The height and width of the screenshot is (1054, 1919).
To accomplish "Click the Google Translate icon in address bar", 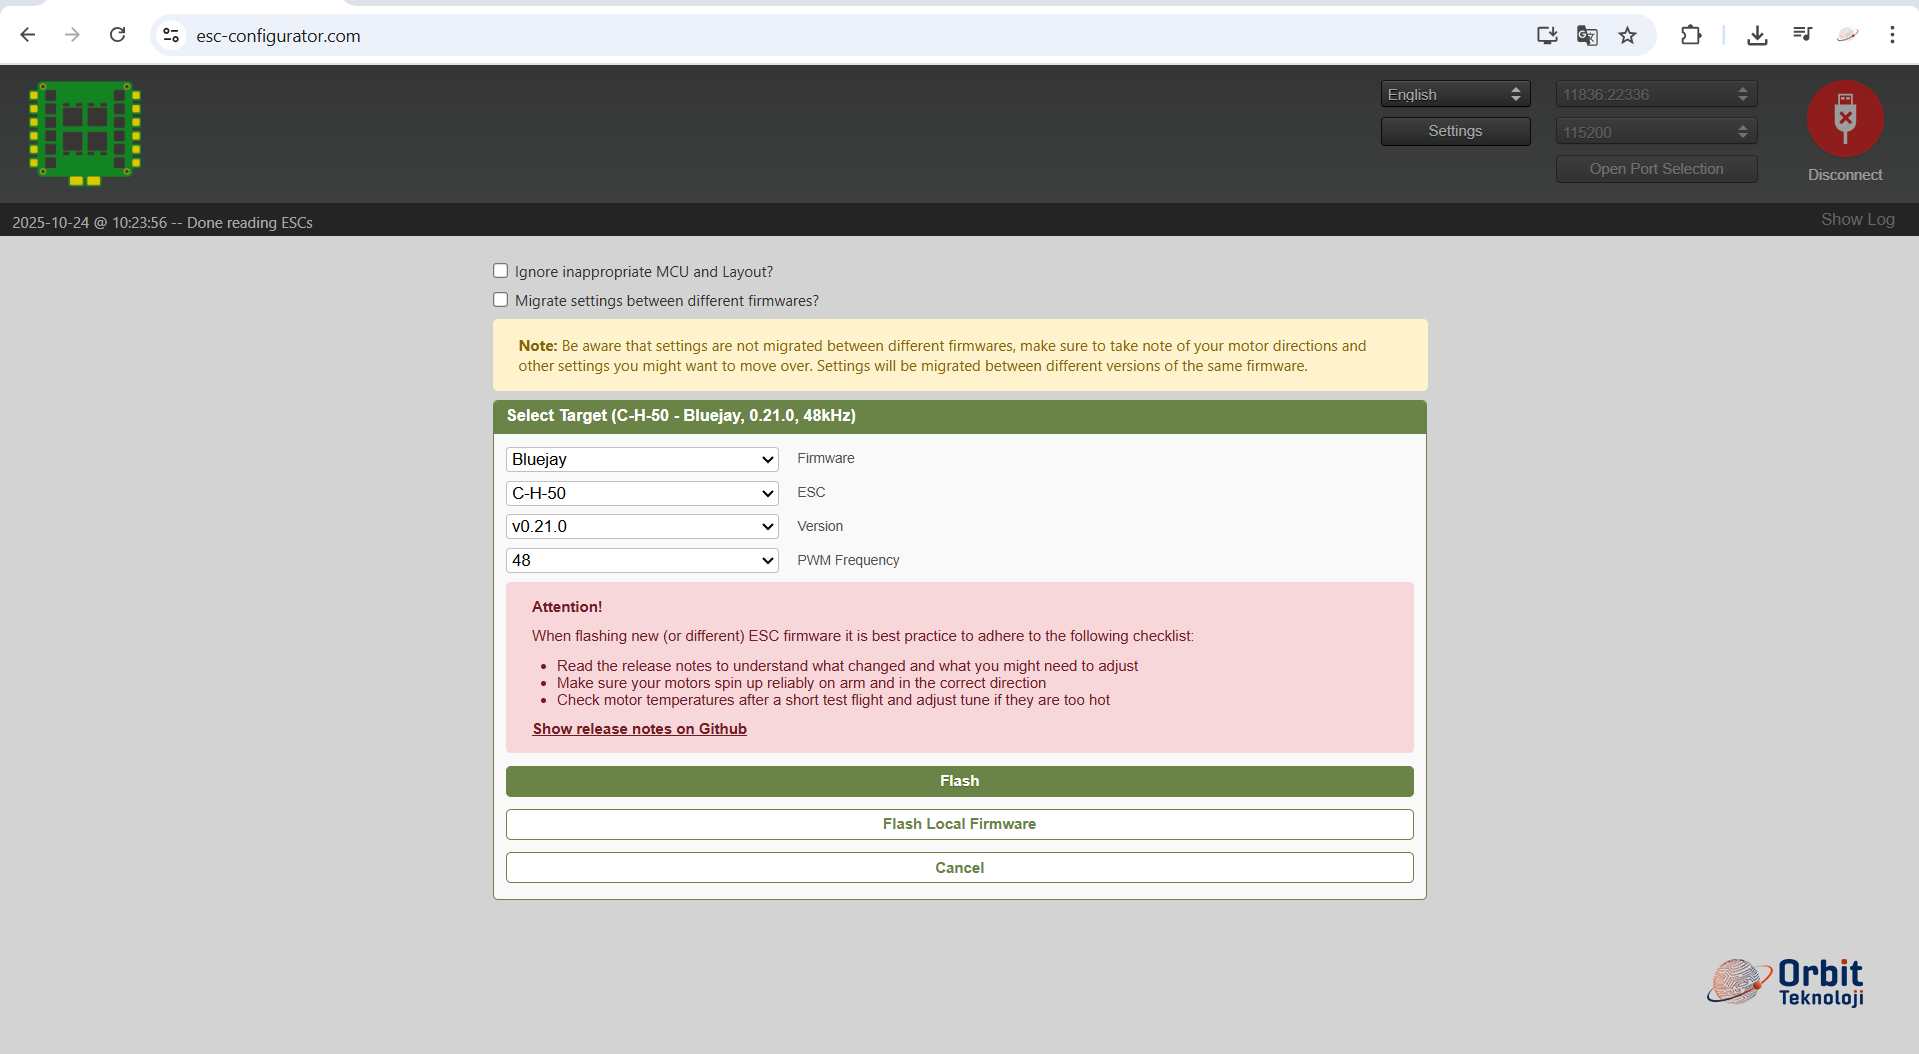I will [x=1587, y=36].
